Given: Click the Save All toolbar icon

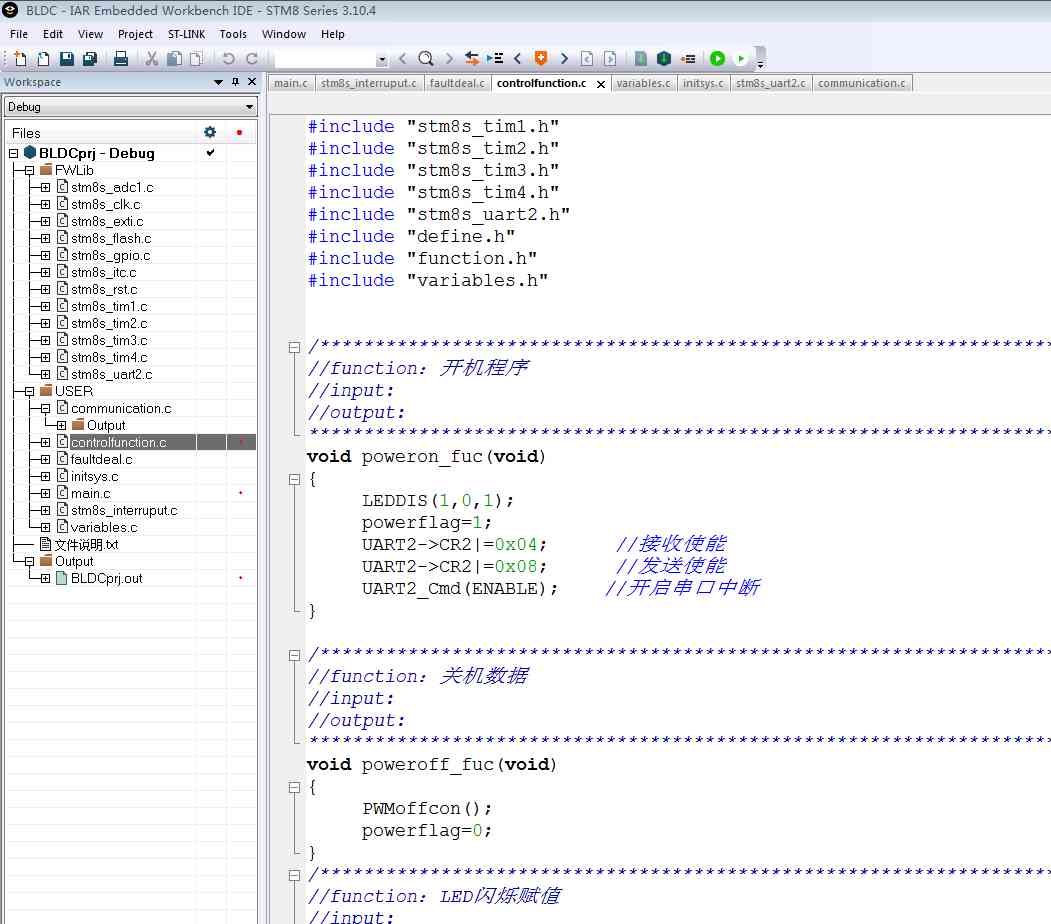Looking at the screenshot, I should tap(90, 59).
